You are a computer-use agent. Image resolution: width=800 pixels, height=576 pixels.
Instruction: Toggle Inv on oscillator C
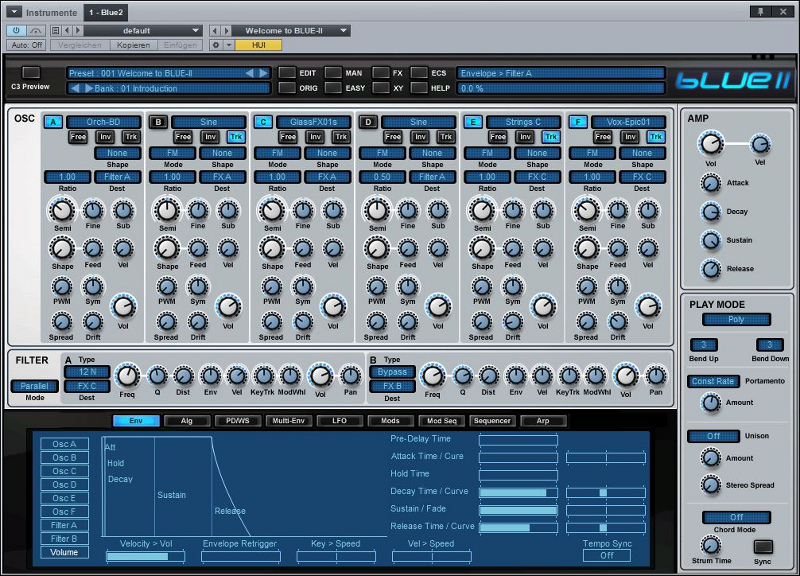315,137
